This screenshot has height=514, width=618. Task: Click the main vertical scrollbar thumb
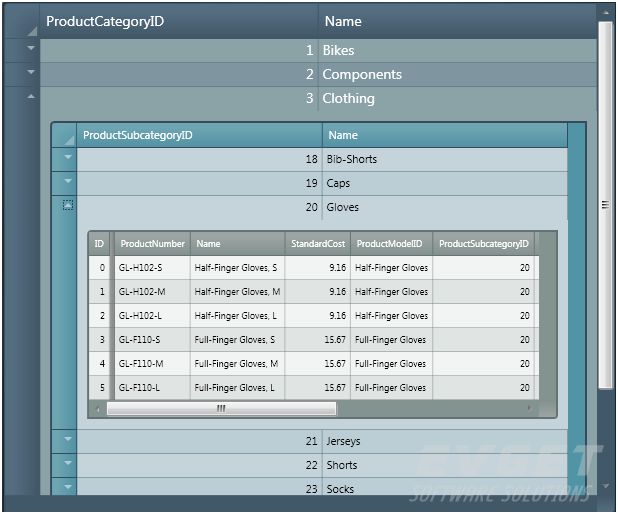pos(605,205)
